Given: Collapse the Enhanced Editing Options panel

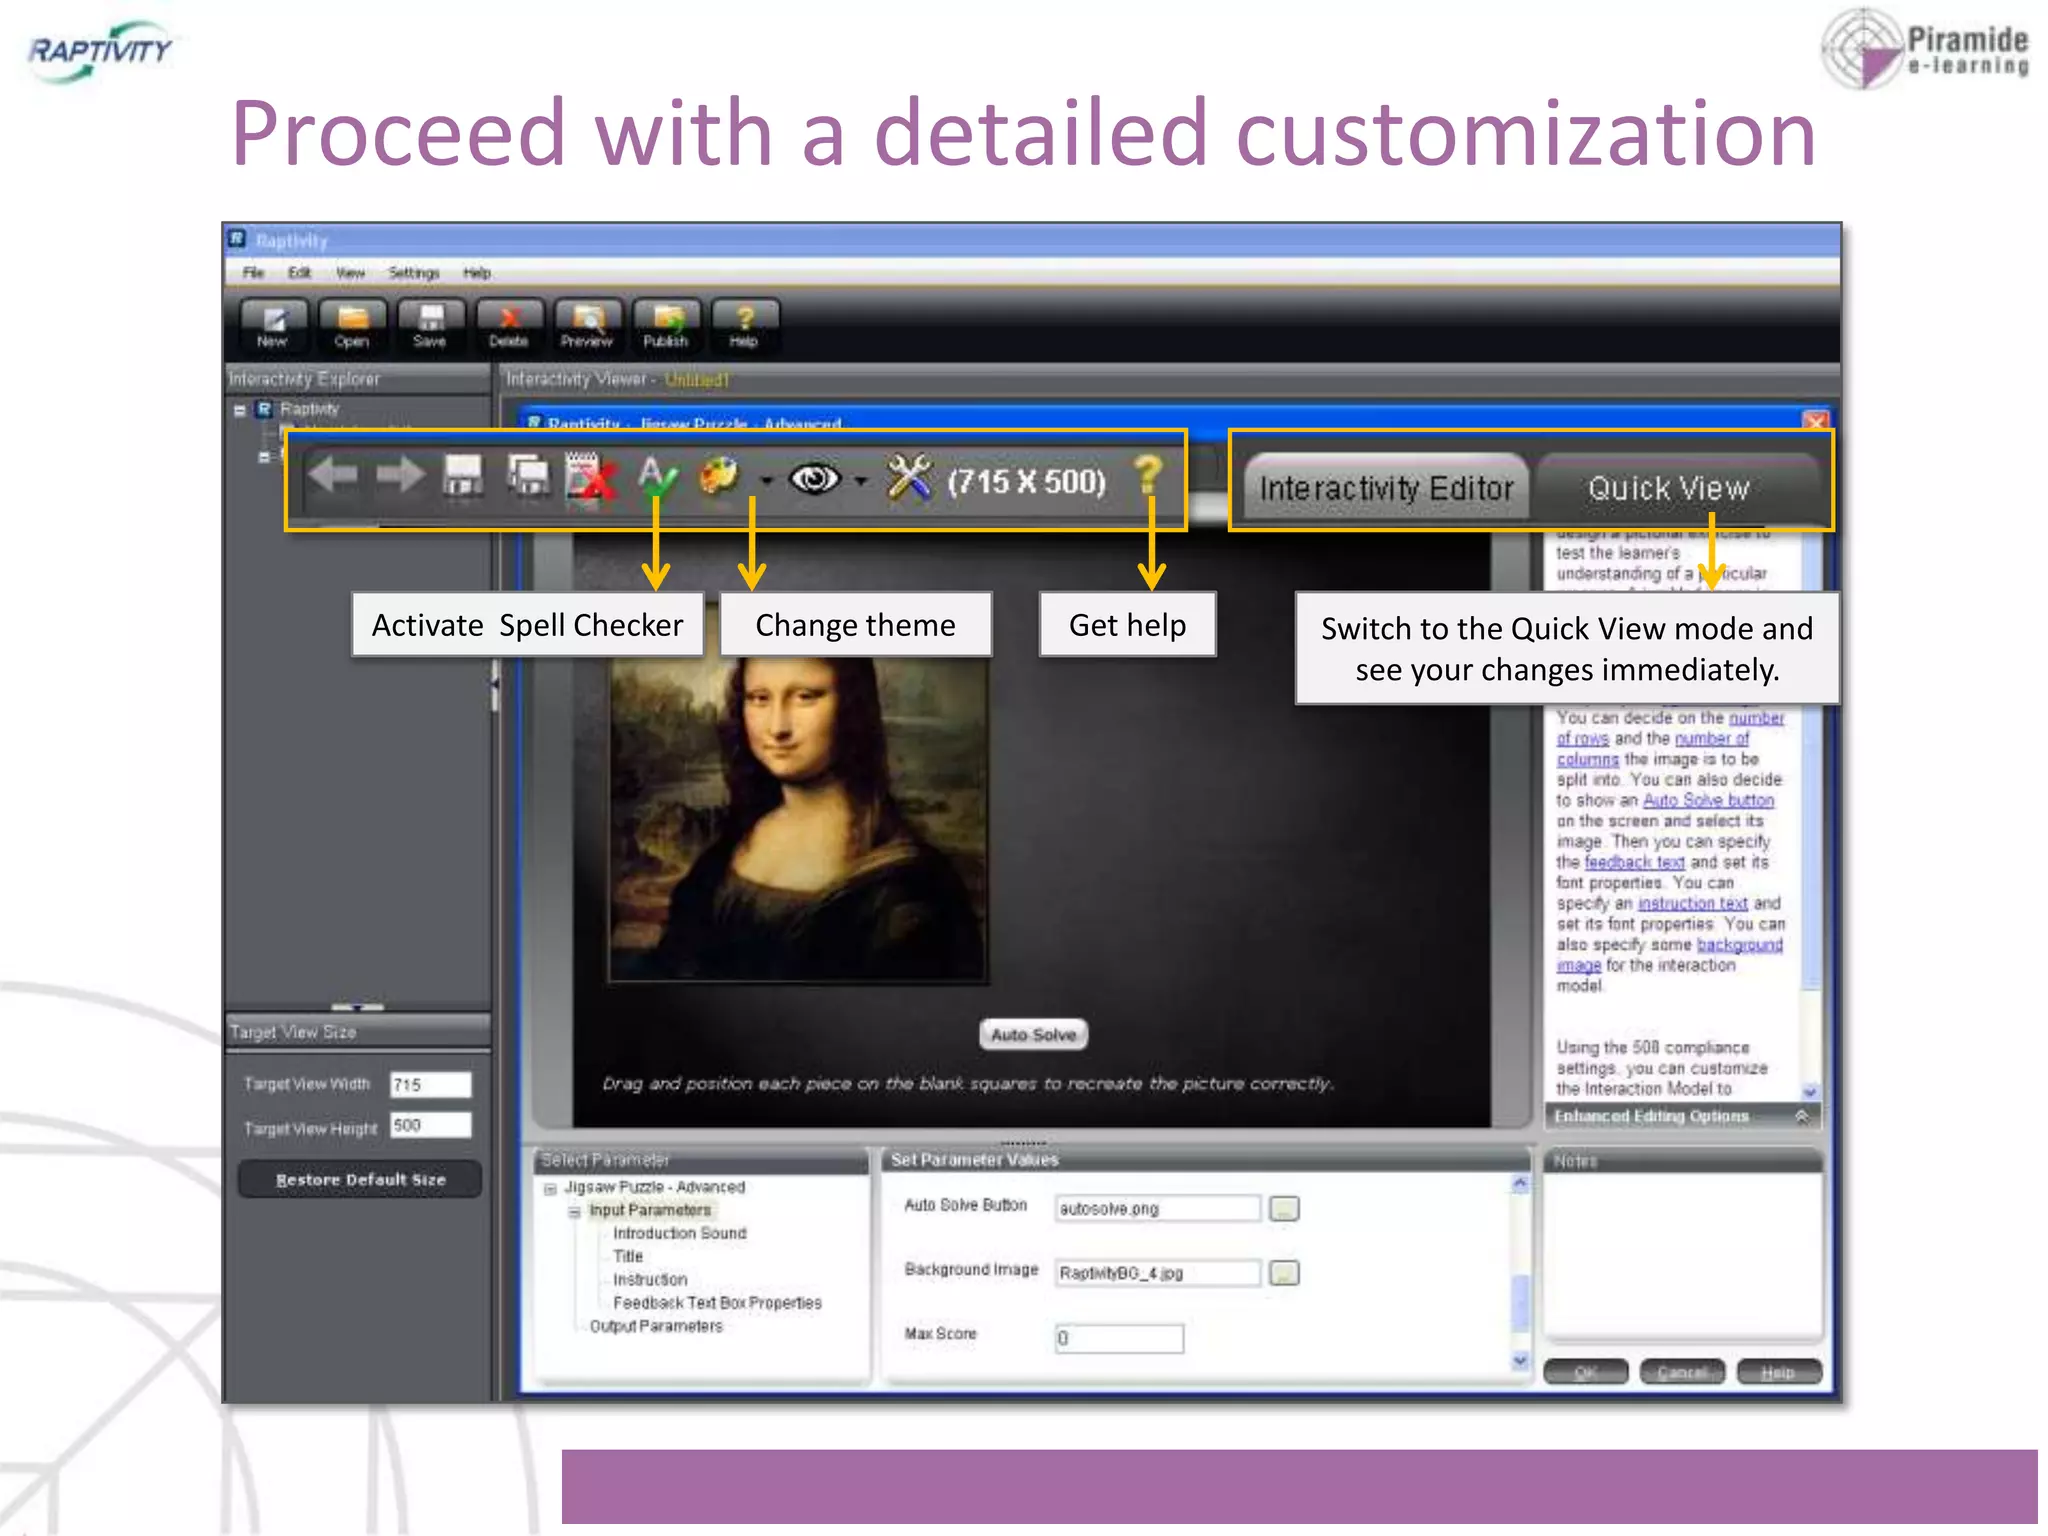Looking at the screenshot, I should [1801, 1116].
